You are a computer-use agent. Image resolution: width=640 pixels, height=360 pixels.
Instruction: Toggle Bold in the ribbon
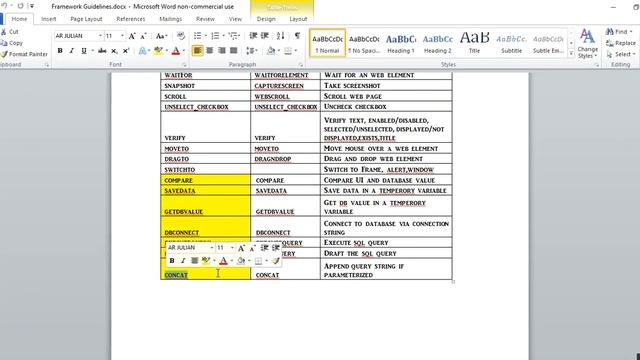(x=60, y=51)
